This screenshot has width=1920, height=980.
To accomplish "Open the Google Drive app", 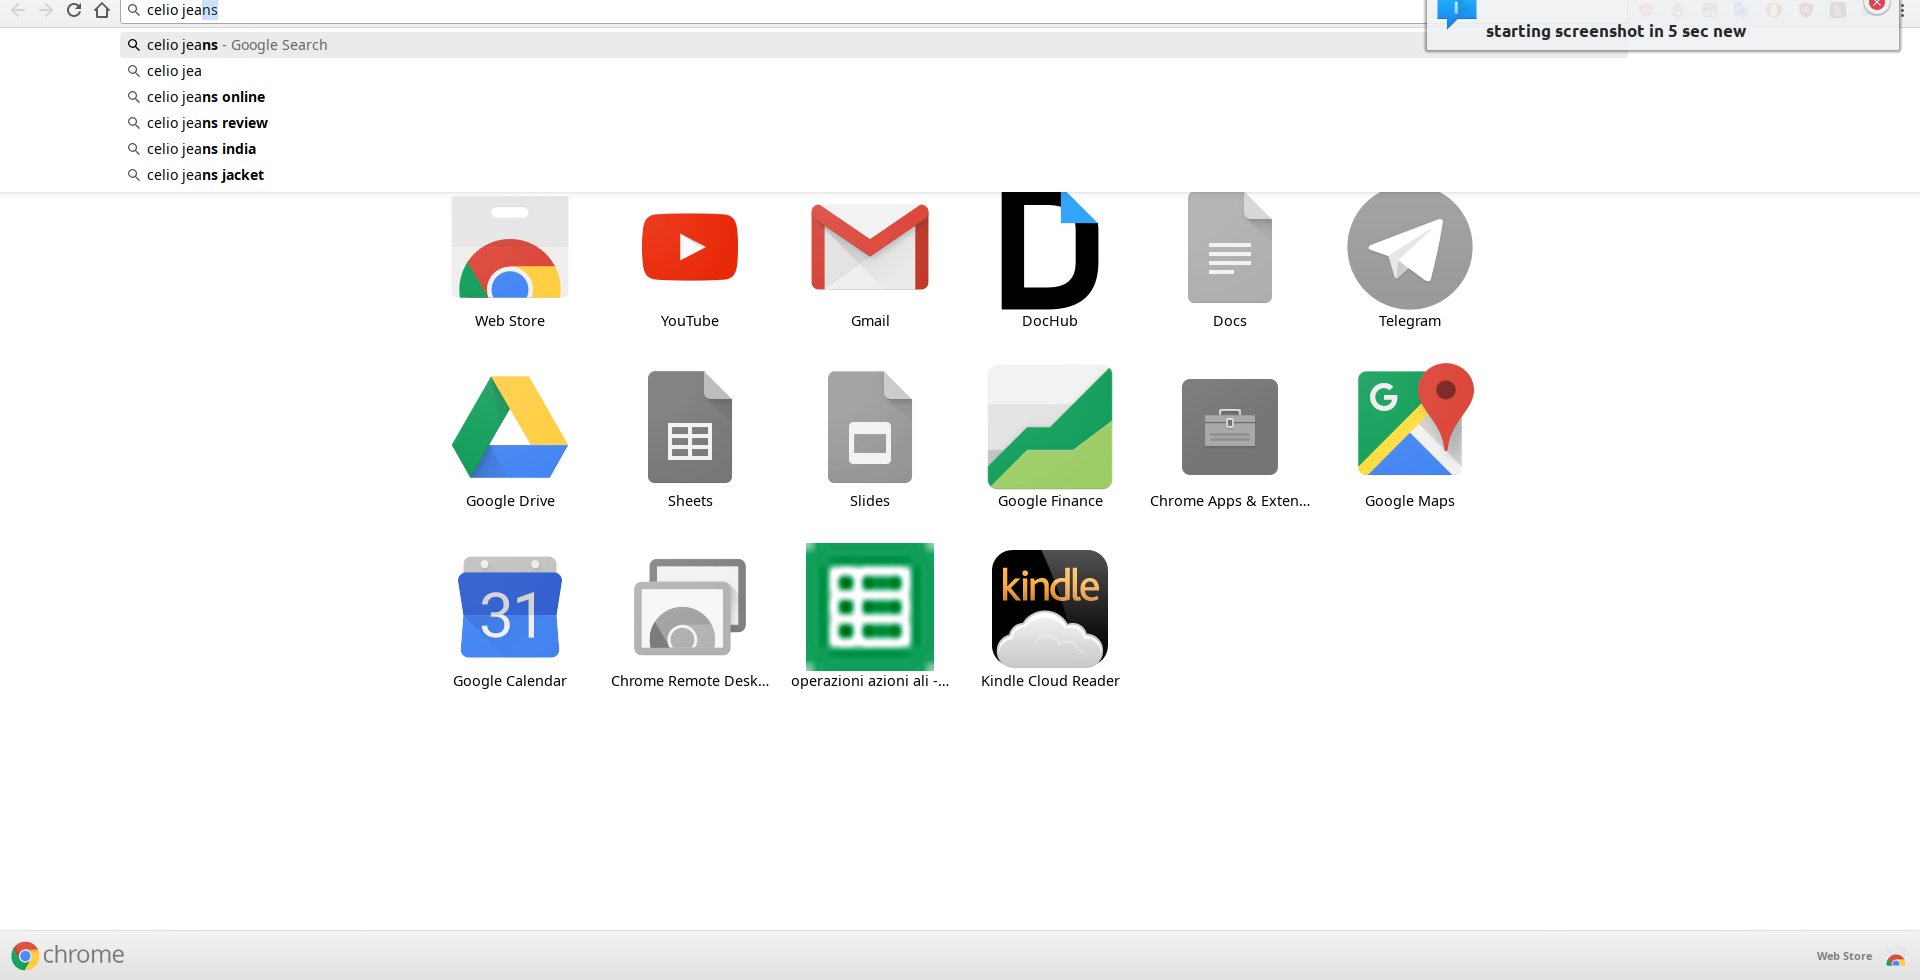I will click(x=510, y=427).
